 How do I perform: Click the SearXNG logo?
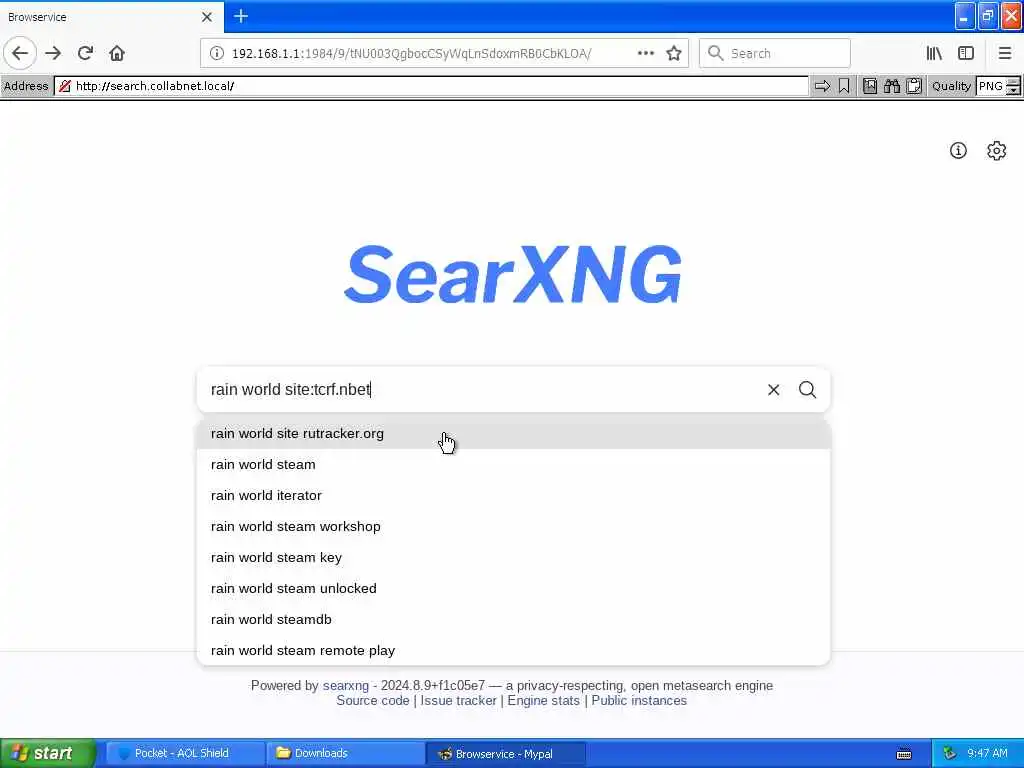[x=513, y=274]
